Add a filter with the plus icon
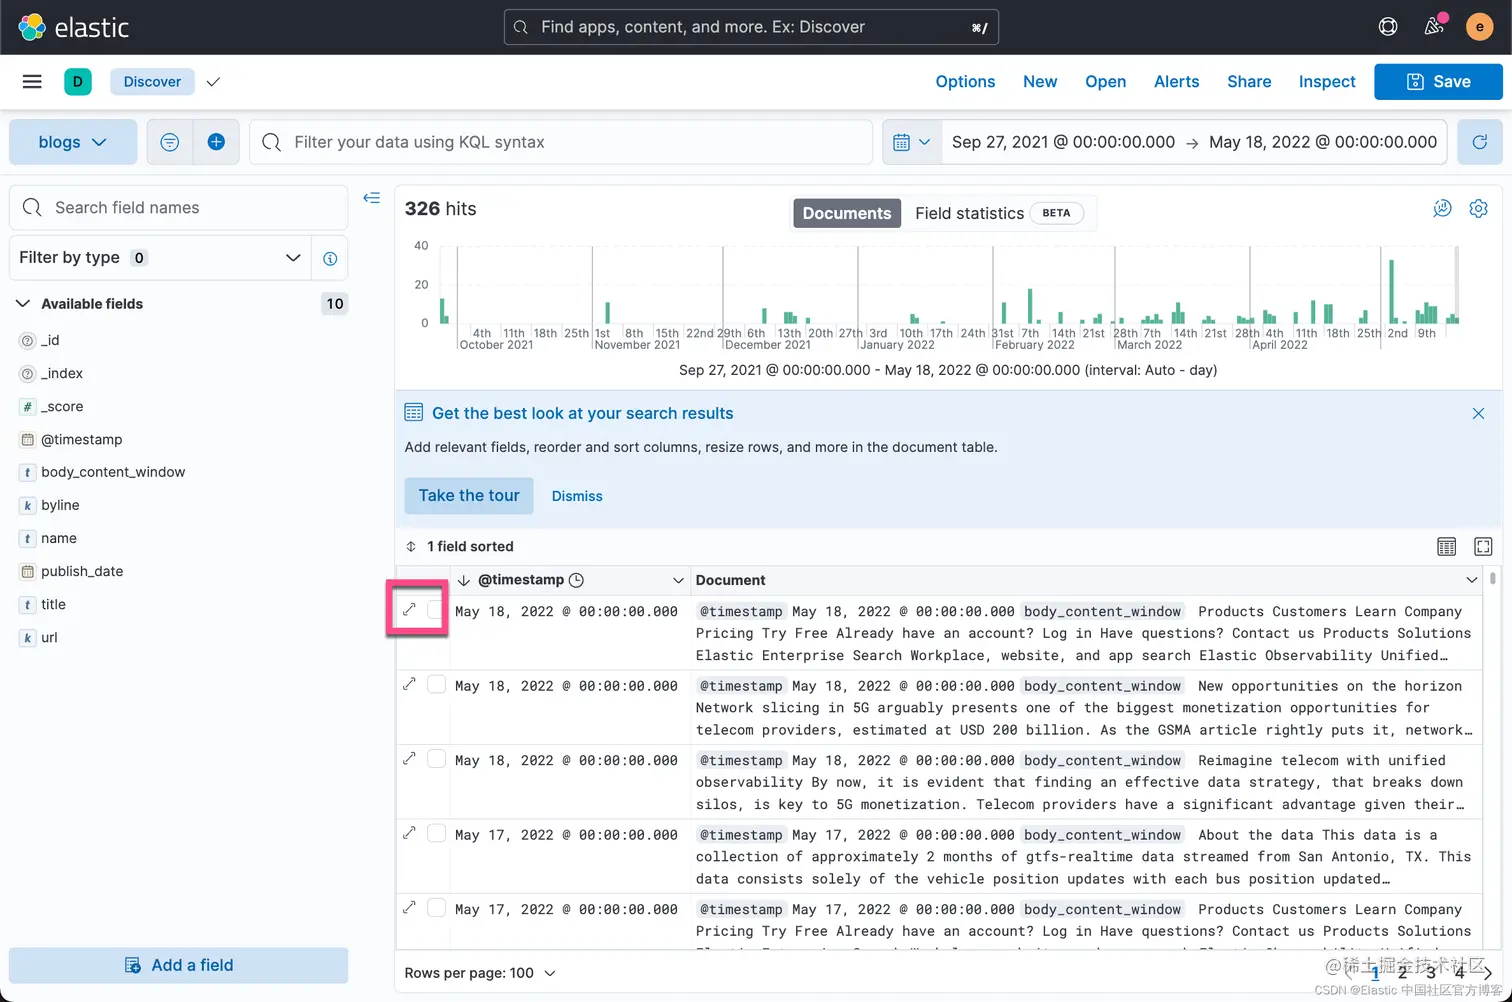Image resolution: width=1512 pixels, height=1002 pixels. coord(216,142)
